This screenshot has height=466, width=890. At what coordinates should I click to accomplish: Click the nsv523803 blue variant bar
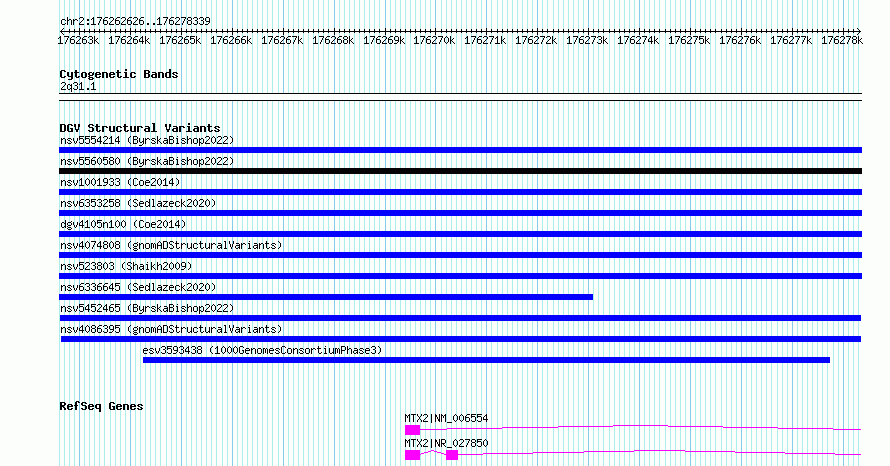tap(460, 276)
